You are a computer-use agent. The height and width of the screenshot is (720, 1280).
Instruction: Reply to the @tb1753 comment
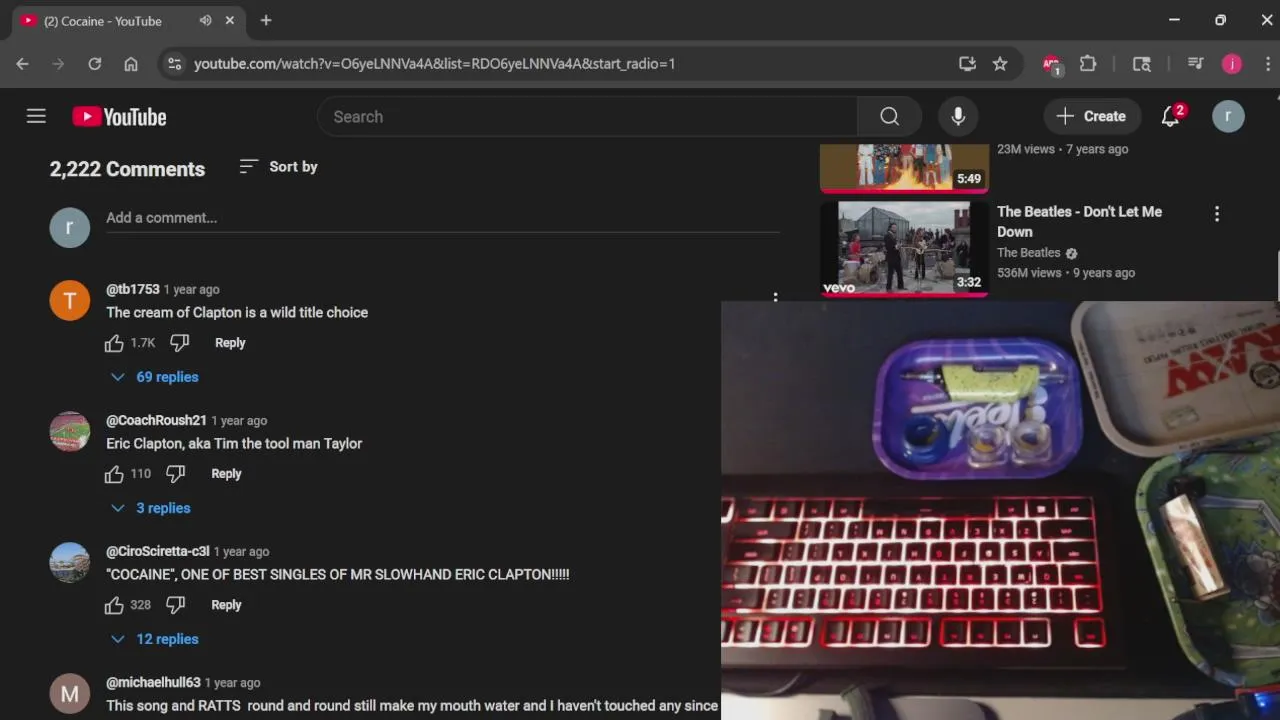click(230, 343)
